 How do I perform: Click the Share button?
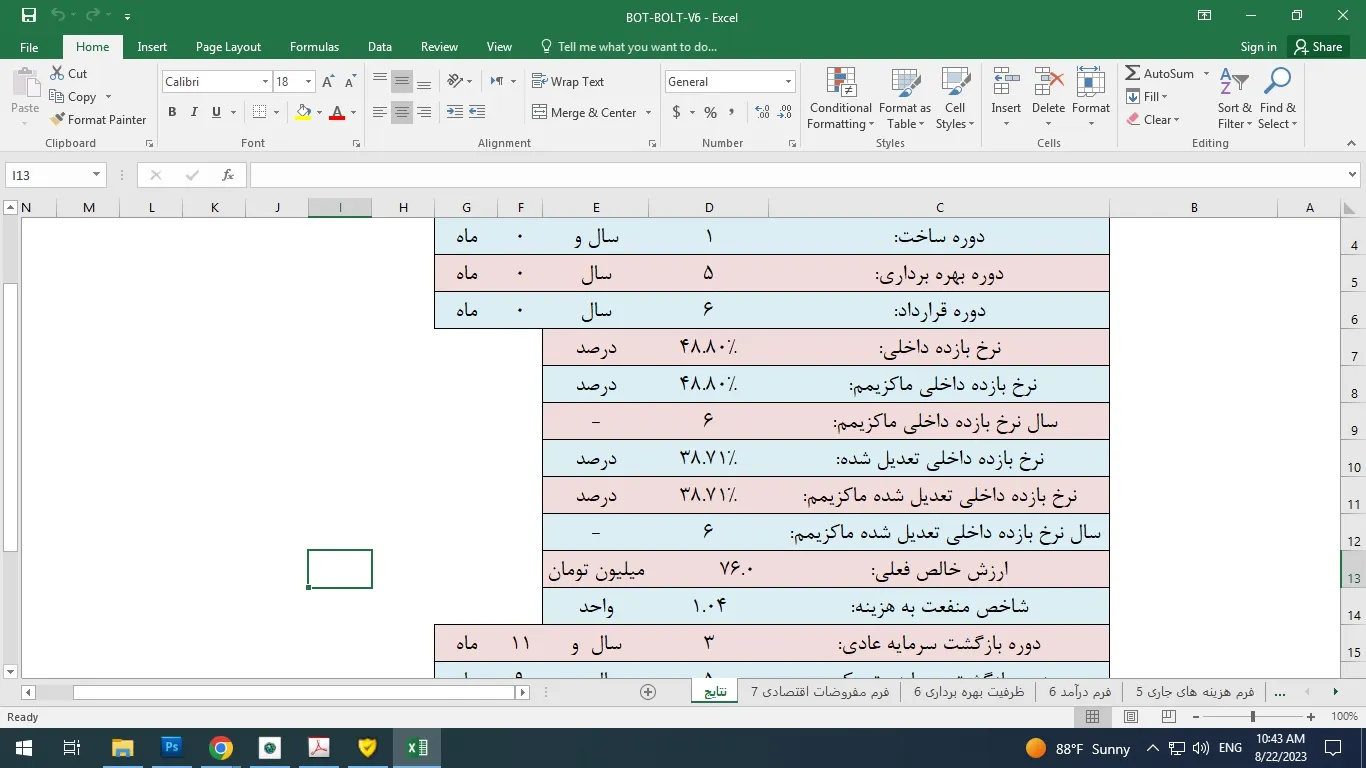tap(1317, 47)
